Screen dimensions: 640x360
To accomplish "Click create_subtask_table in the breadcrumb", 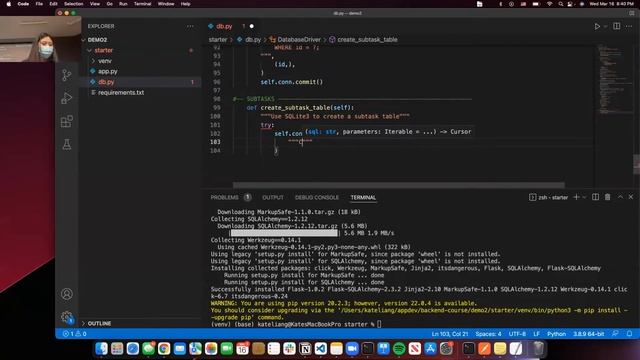I will pyautogui.click(x=367, y=40).
